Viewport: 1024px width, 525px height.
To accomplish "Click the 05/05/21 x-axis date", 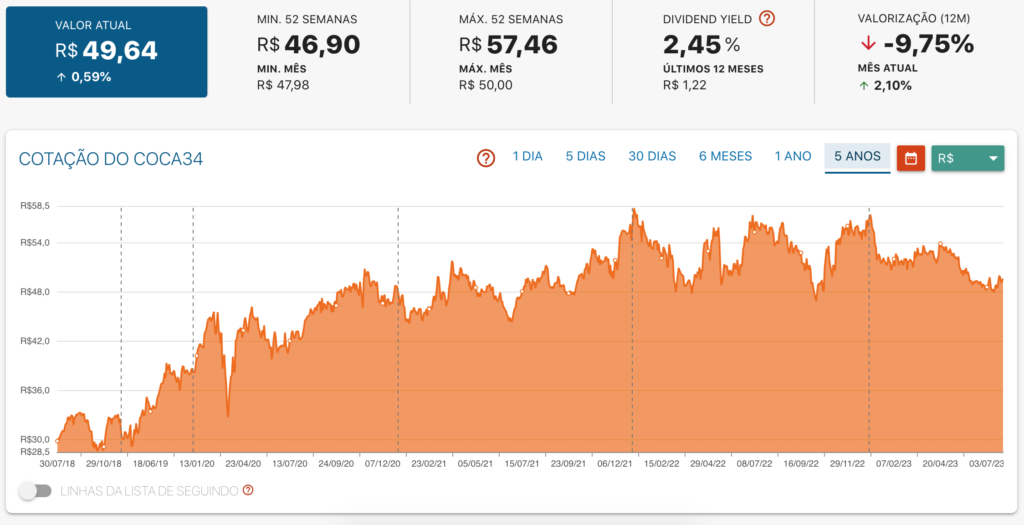I will click(475, 463).
